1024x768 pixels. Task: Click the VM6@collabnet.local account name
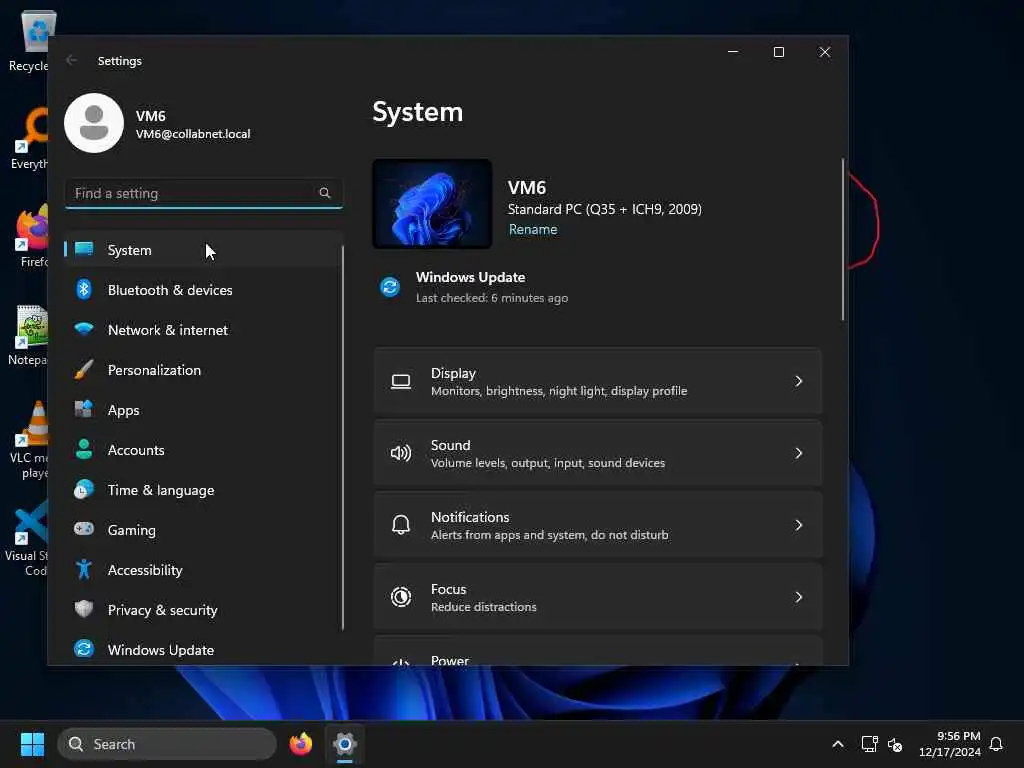click(193, 134)
